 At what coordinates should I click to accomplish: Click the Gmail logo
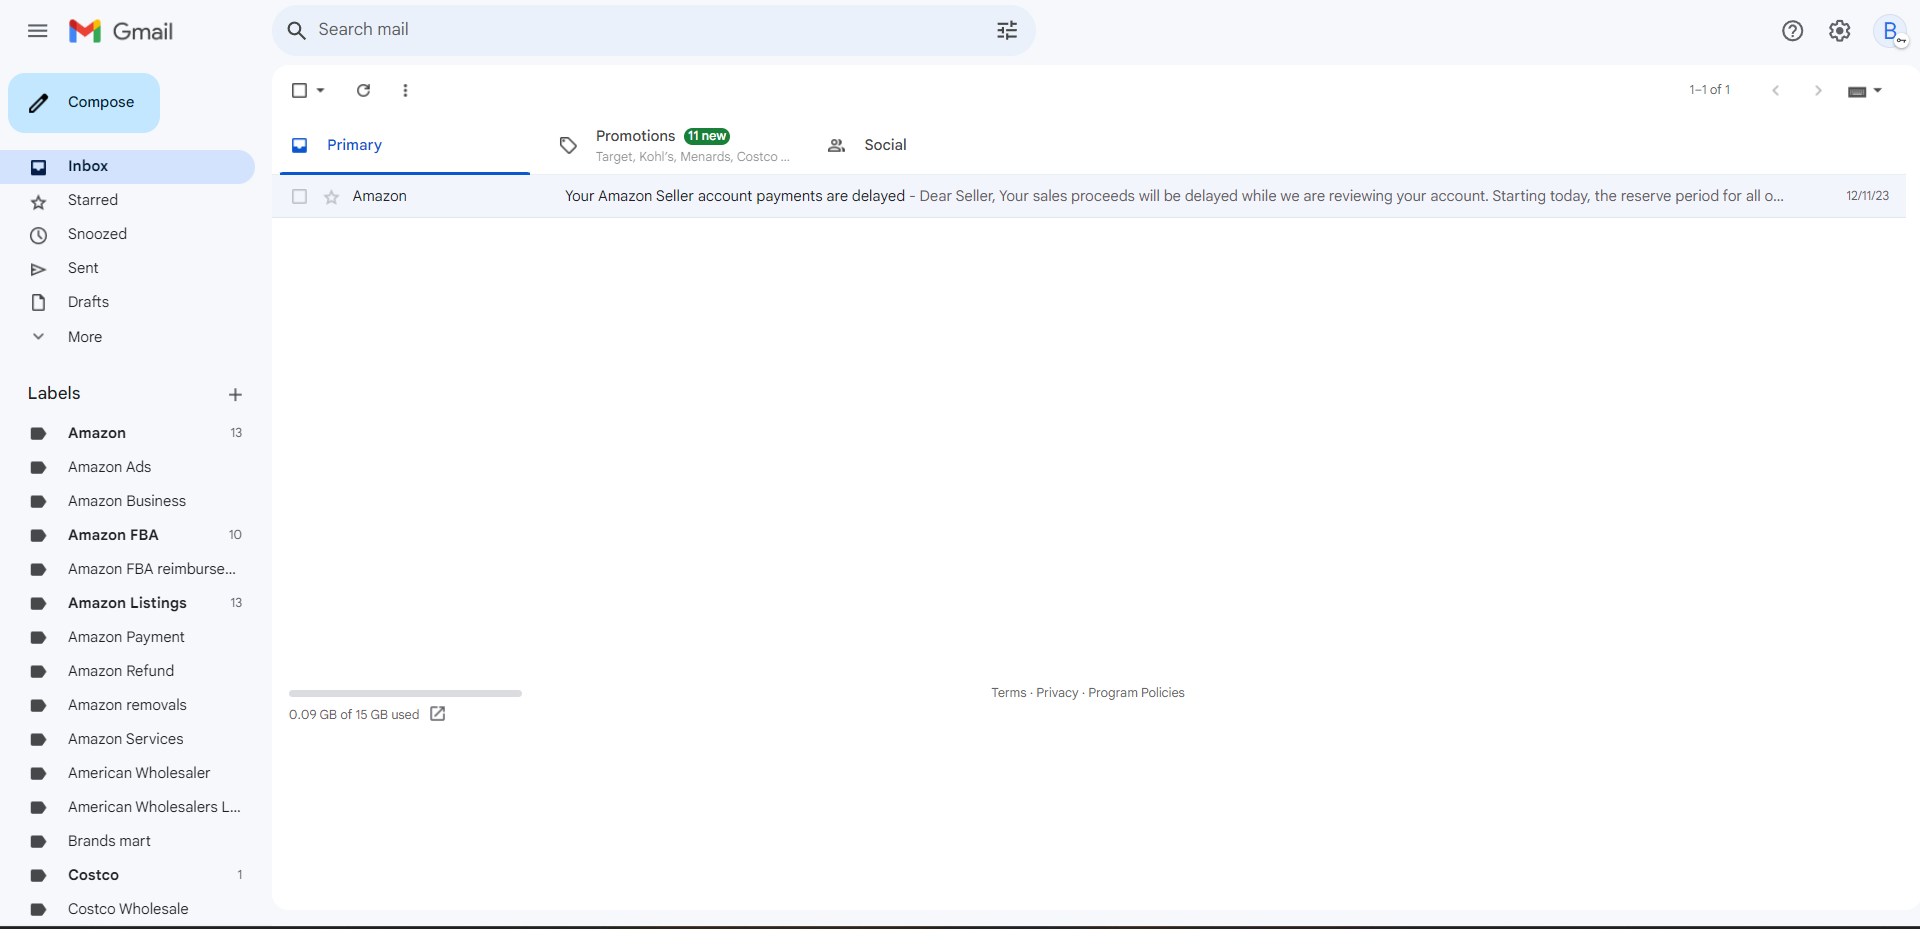121,31
